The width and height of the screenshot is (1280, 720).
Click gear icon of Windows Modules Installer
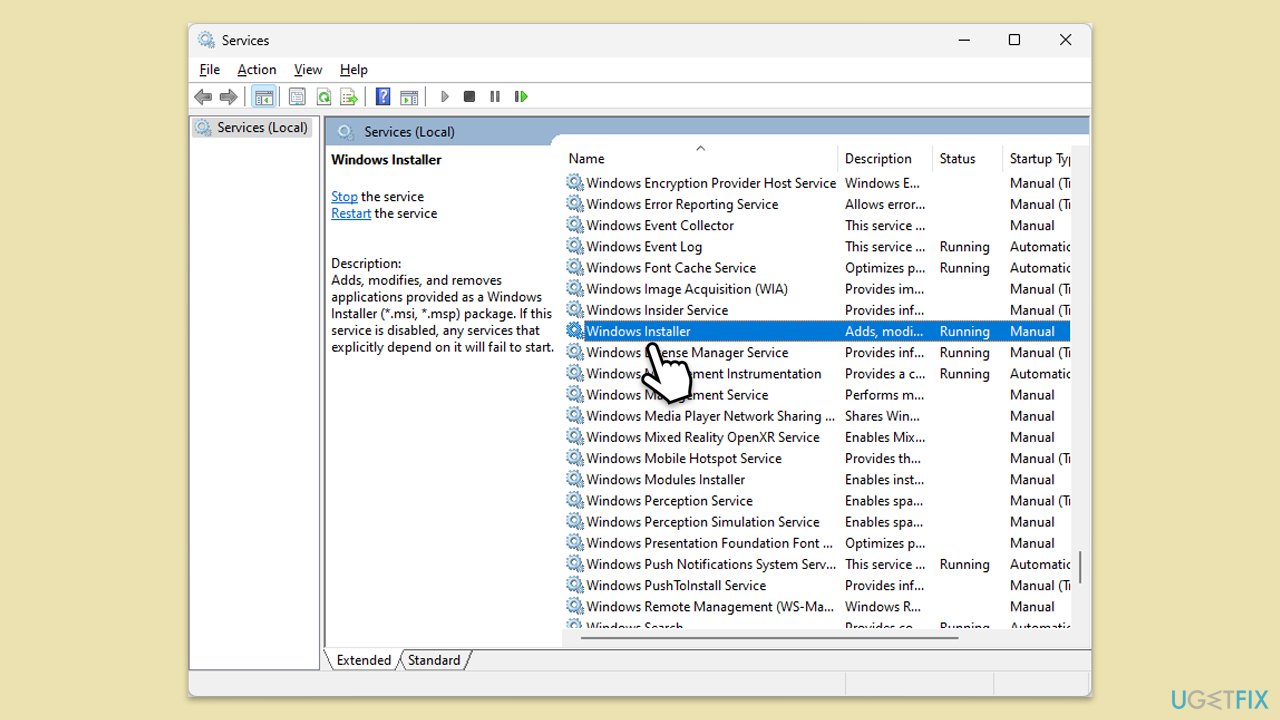point(575,480)
